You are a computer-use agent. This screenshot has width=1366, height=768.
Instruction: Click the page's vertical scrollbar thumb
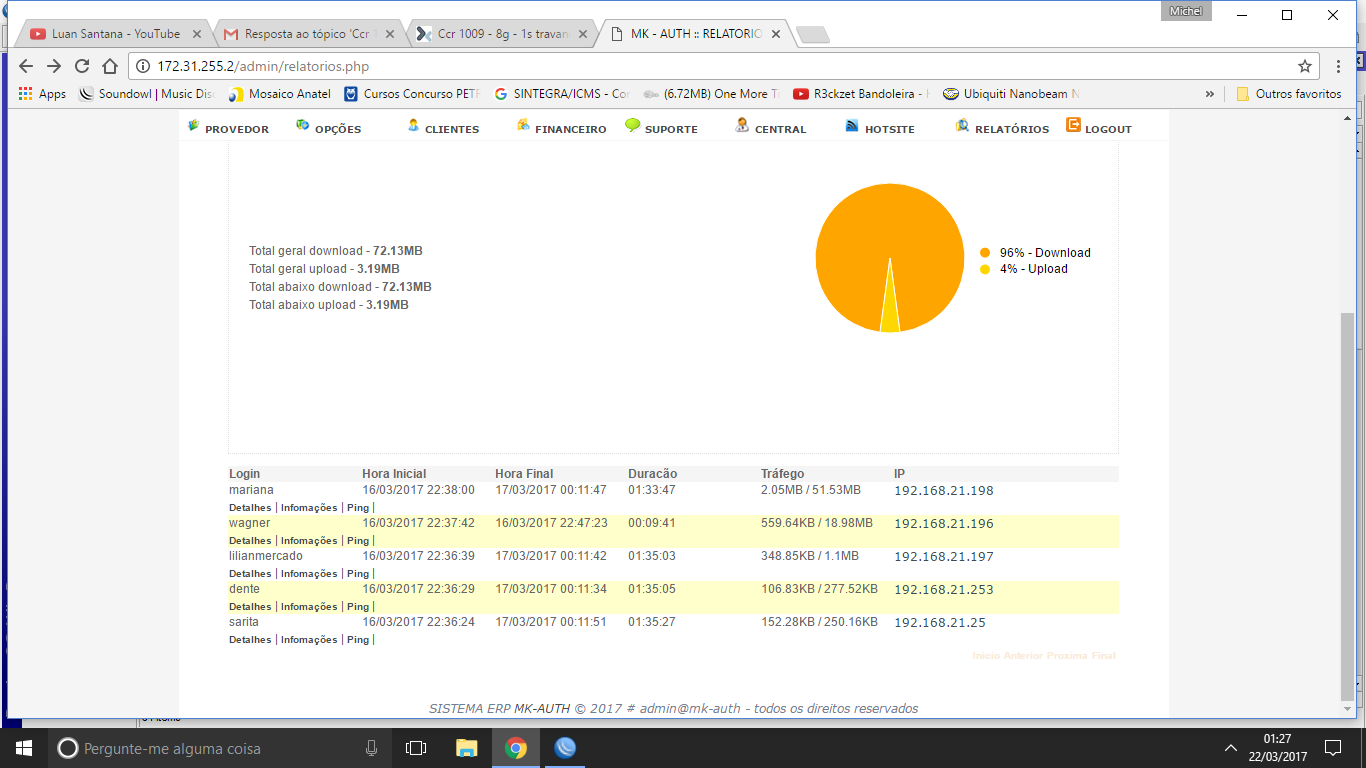pyautogui.click(x=1348, y=505)
